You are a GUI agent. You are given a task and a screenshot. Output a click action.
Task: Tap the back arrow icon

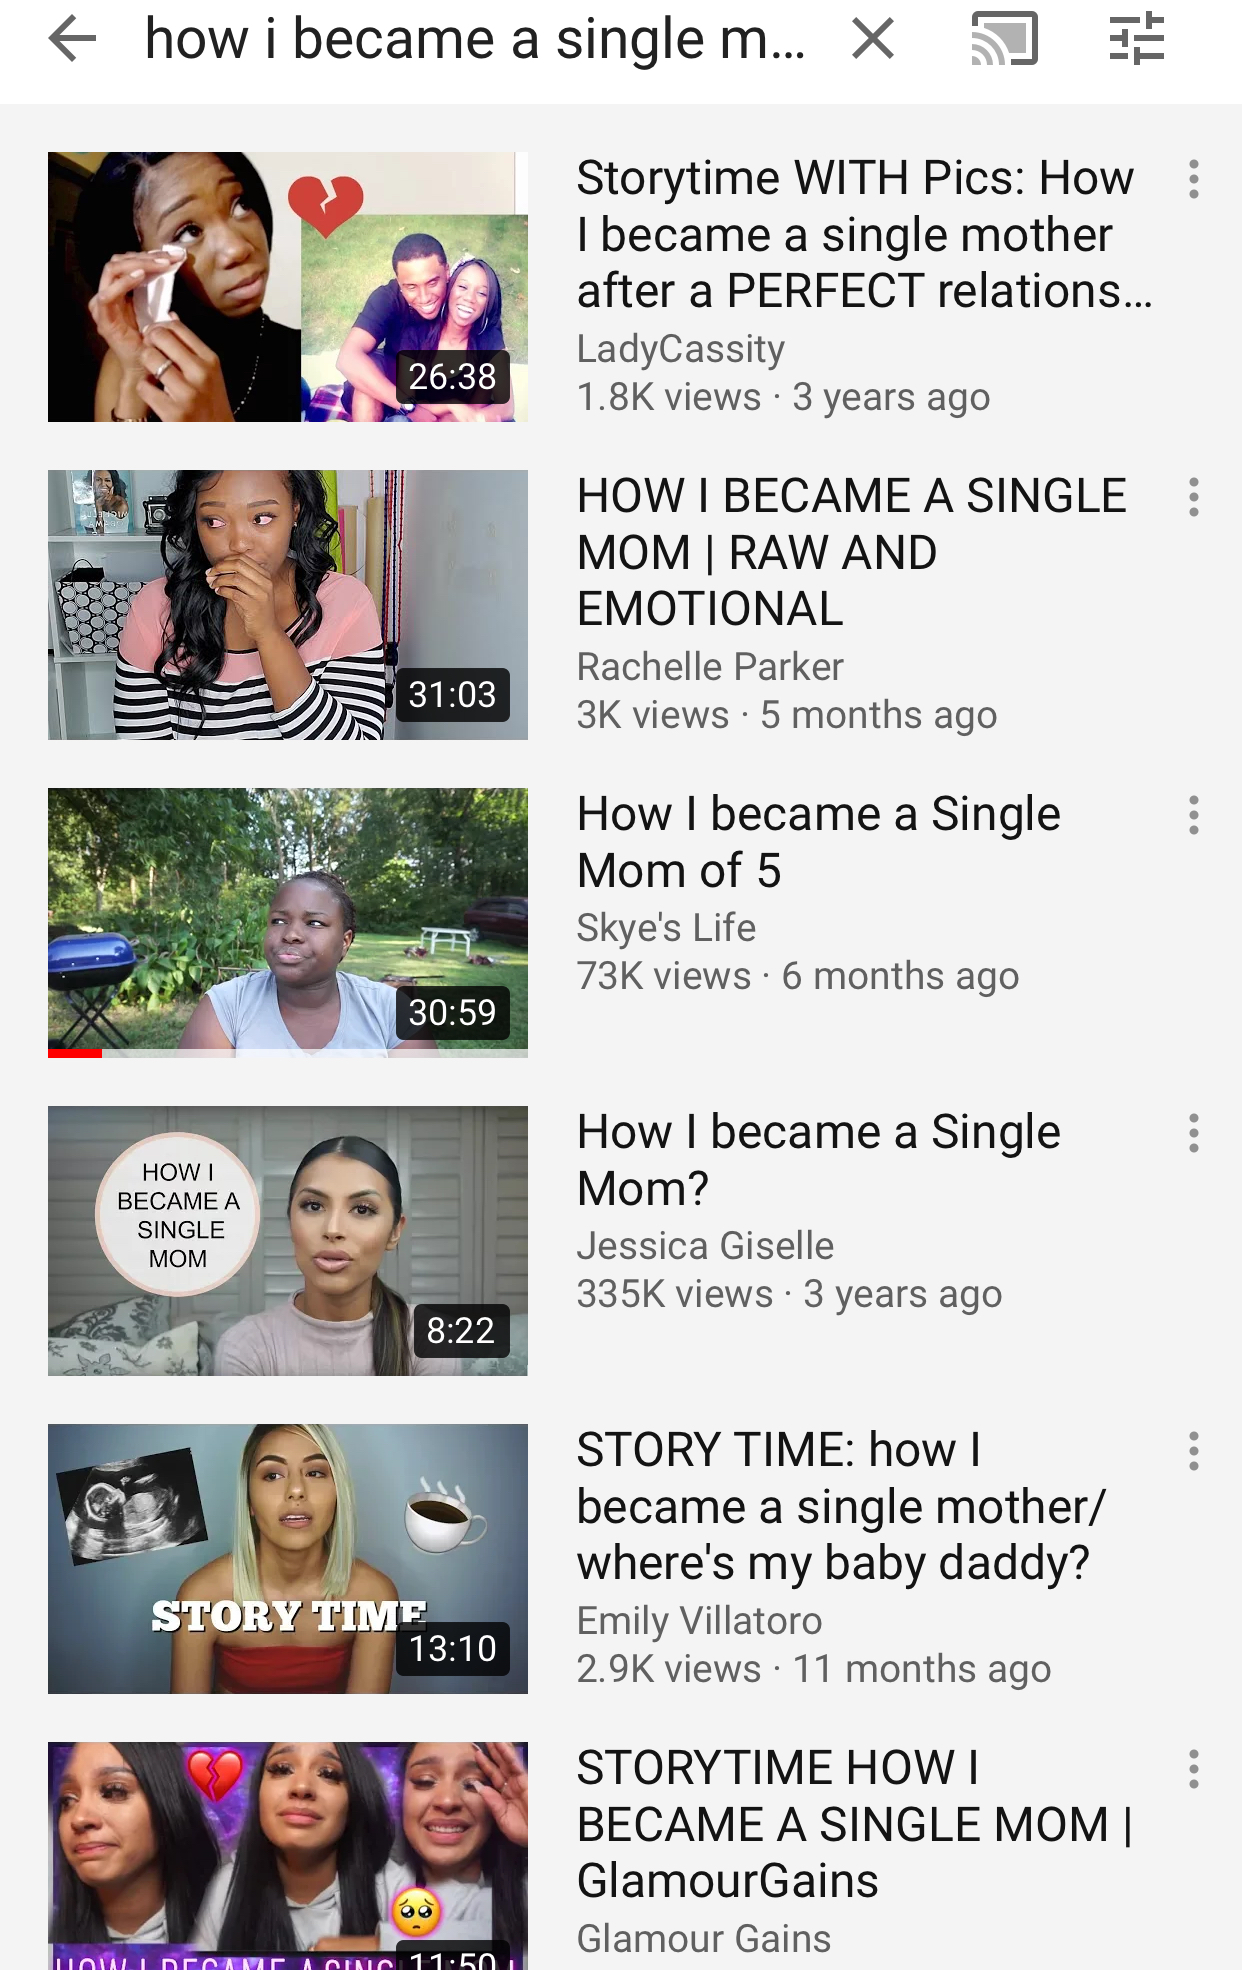click(72, 40)
